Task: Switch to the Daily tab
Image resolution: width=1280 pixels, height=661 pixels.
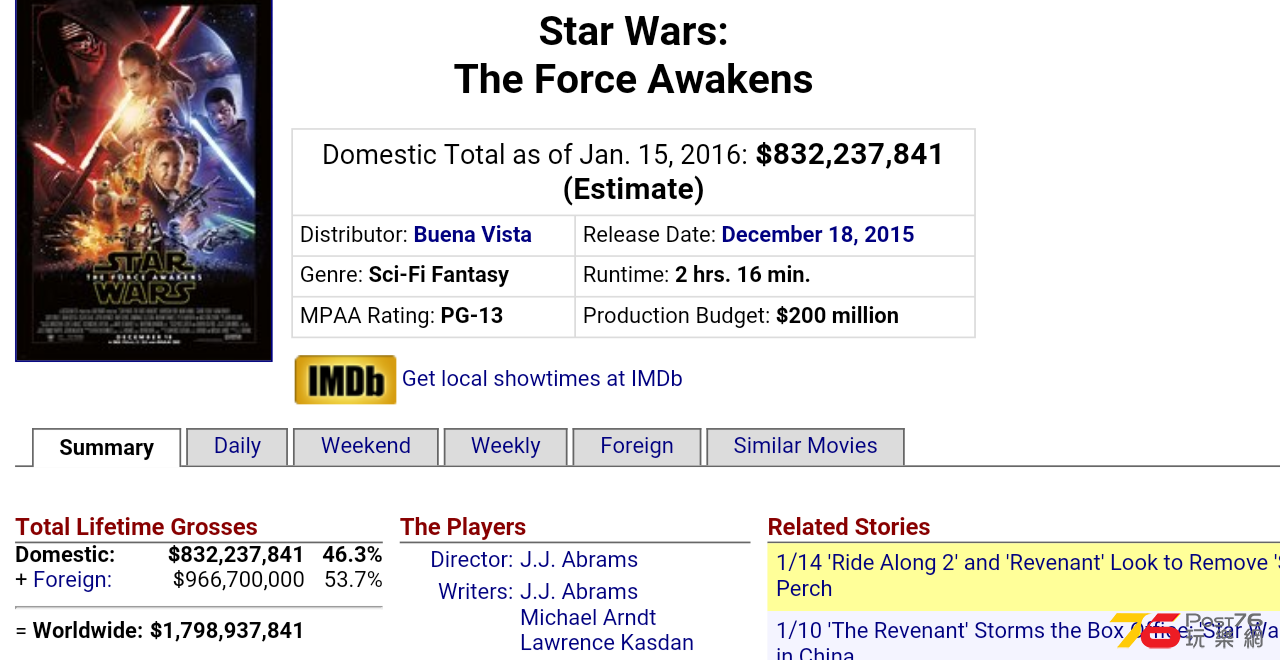Action: [x=237, y=446]
